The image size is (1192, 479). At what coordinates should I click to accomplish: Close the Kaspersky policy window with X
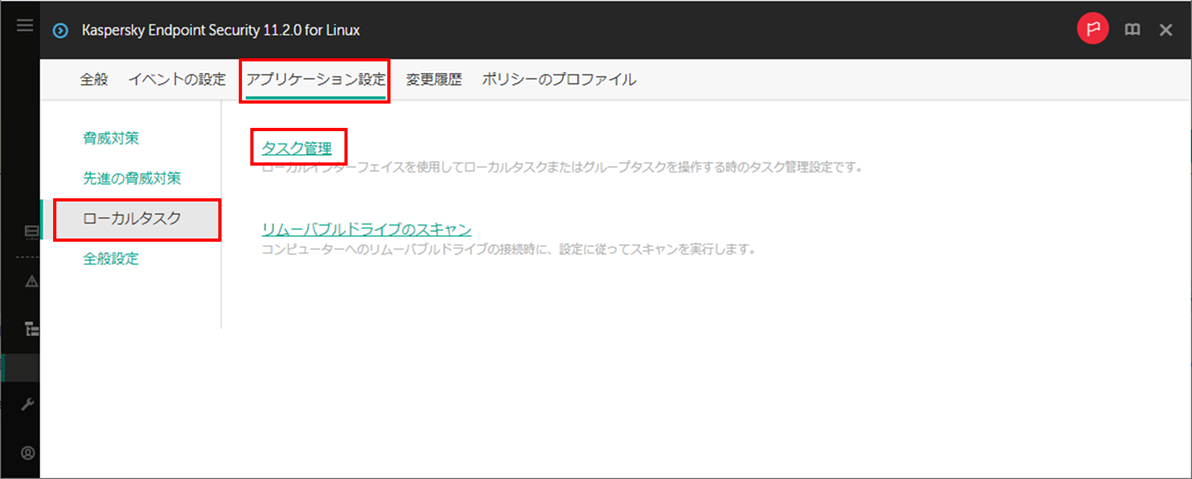tap(1165, 30)
